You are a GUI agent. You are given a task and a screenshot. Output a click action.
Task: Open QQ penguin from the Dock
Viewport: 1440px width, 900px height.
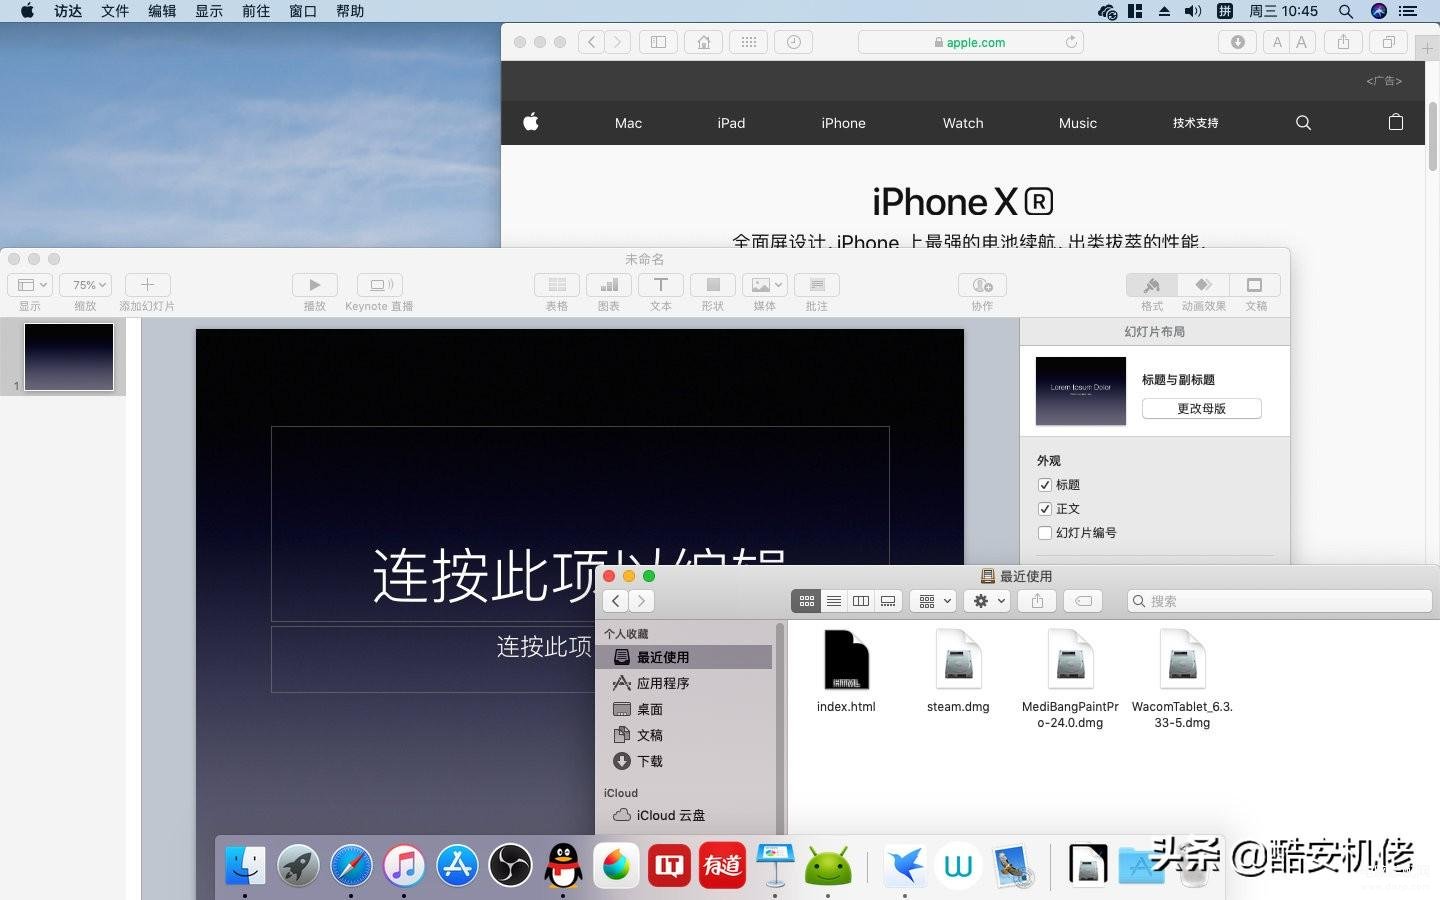[x=564, y=865]
